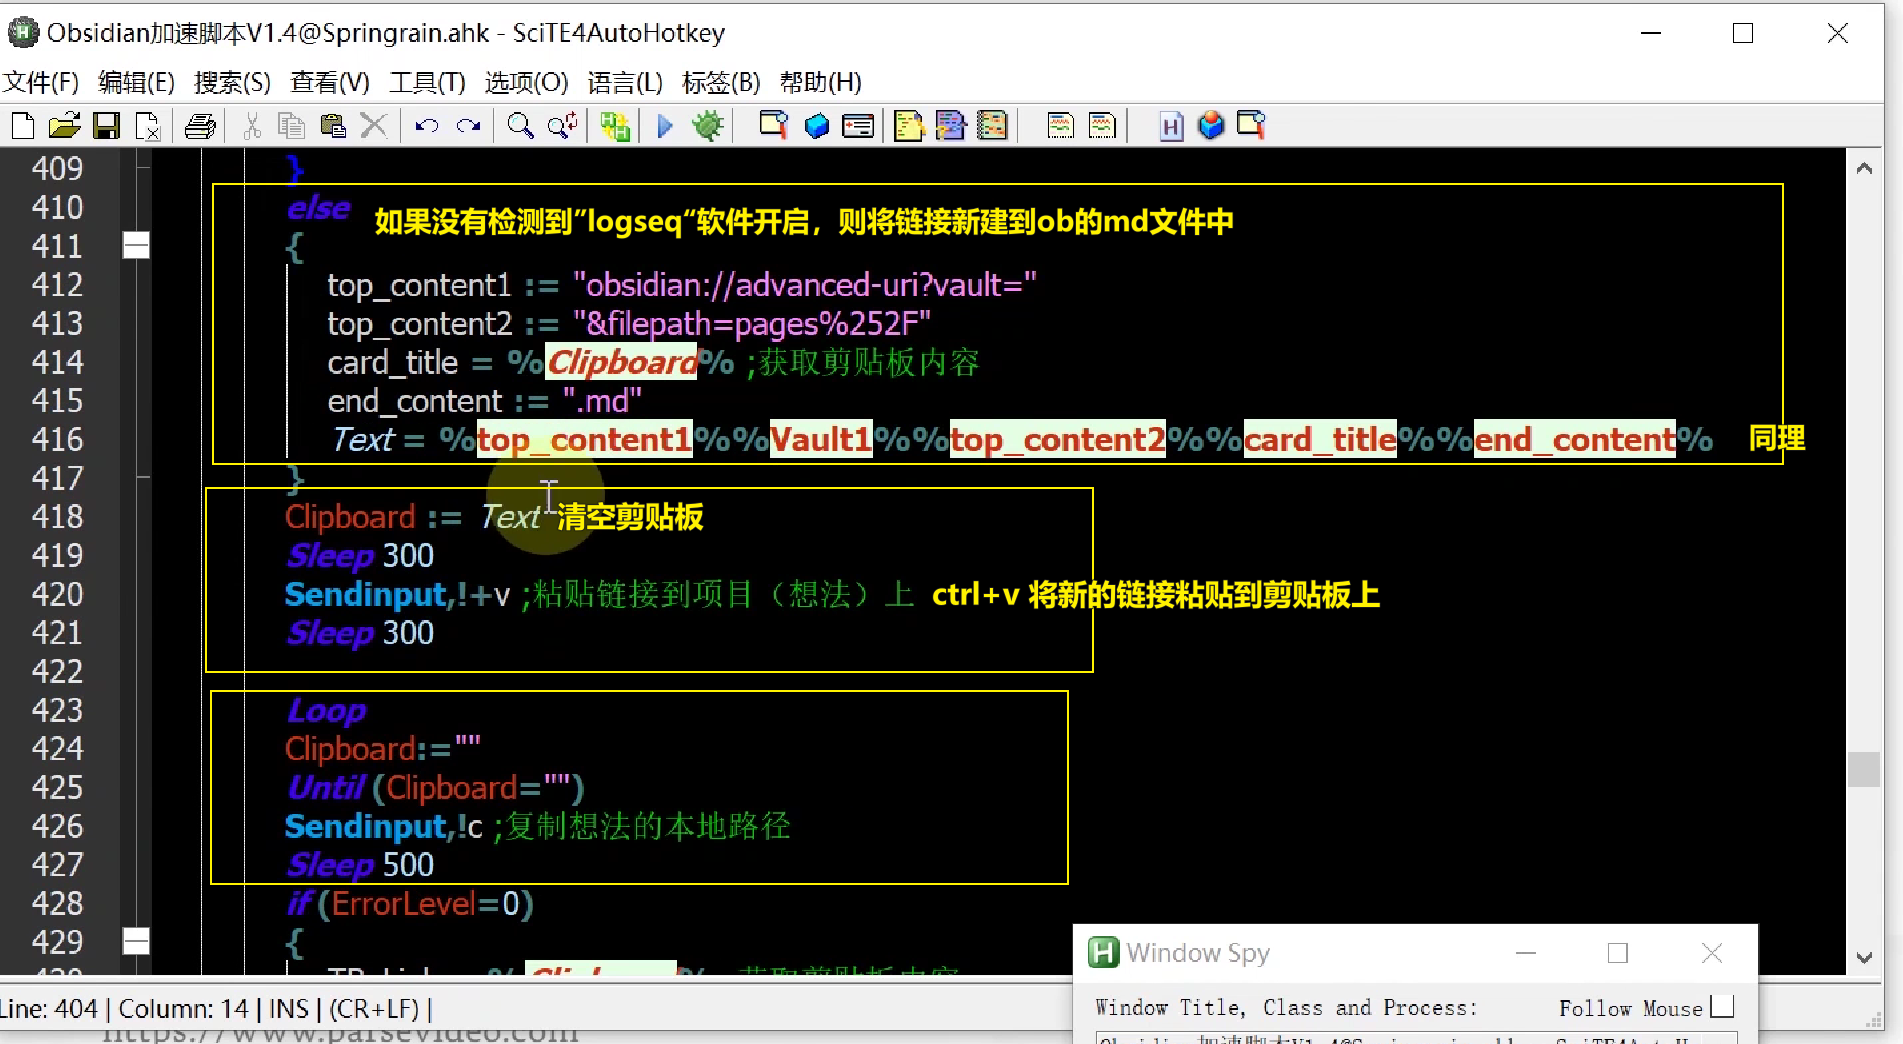This screenshot has width=1903, height=1044.
Task: Click line number 423 in the margin
Action: tap(57, 710)
